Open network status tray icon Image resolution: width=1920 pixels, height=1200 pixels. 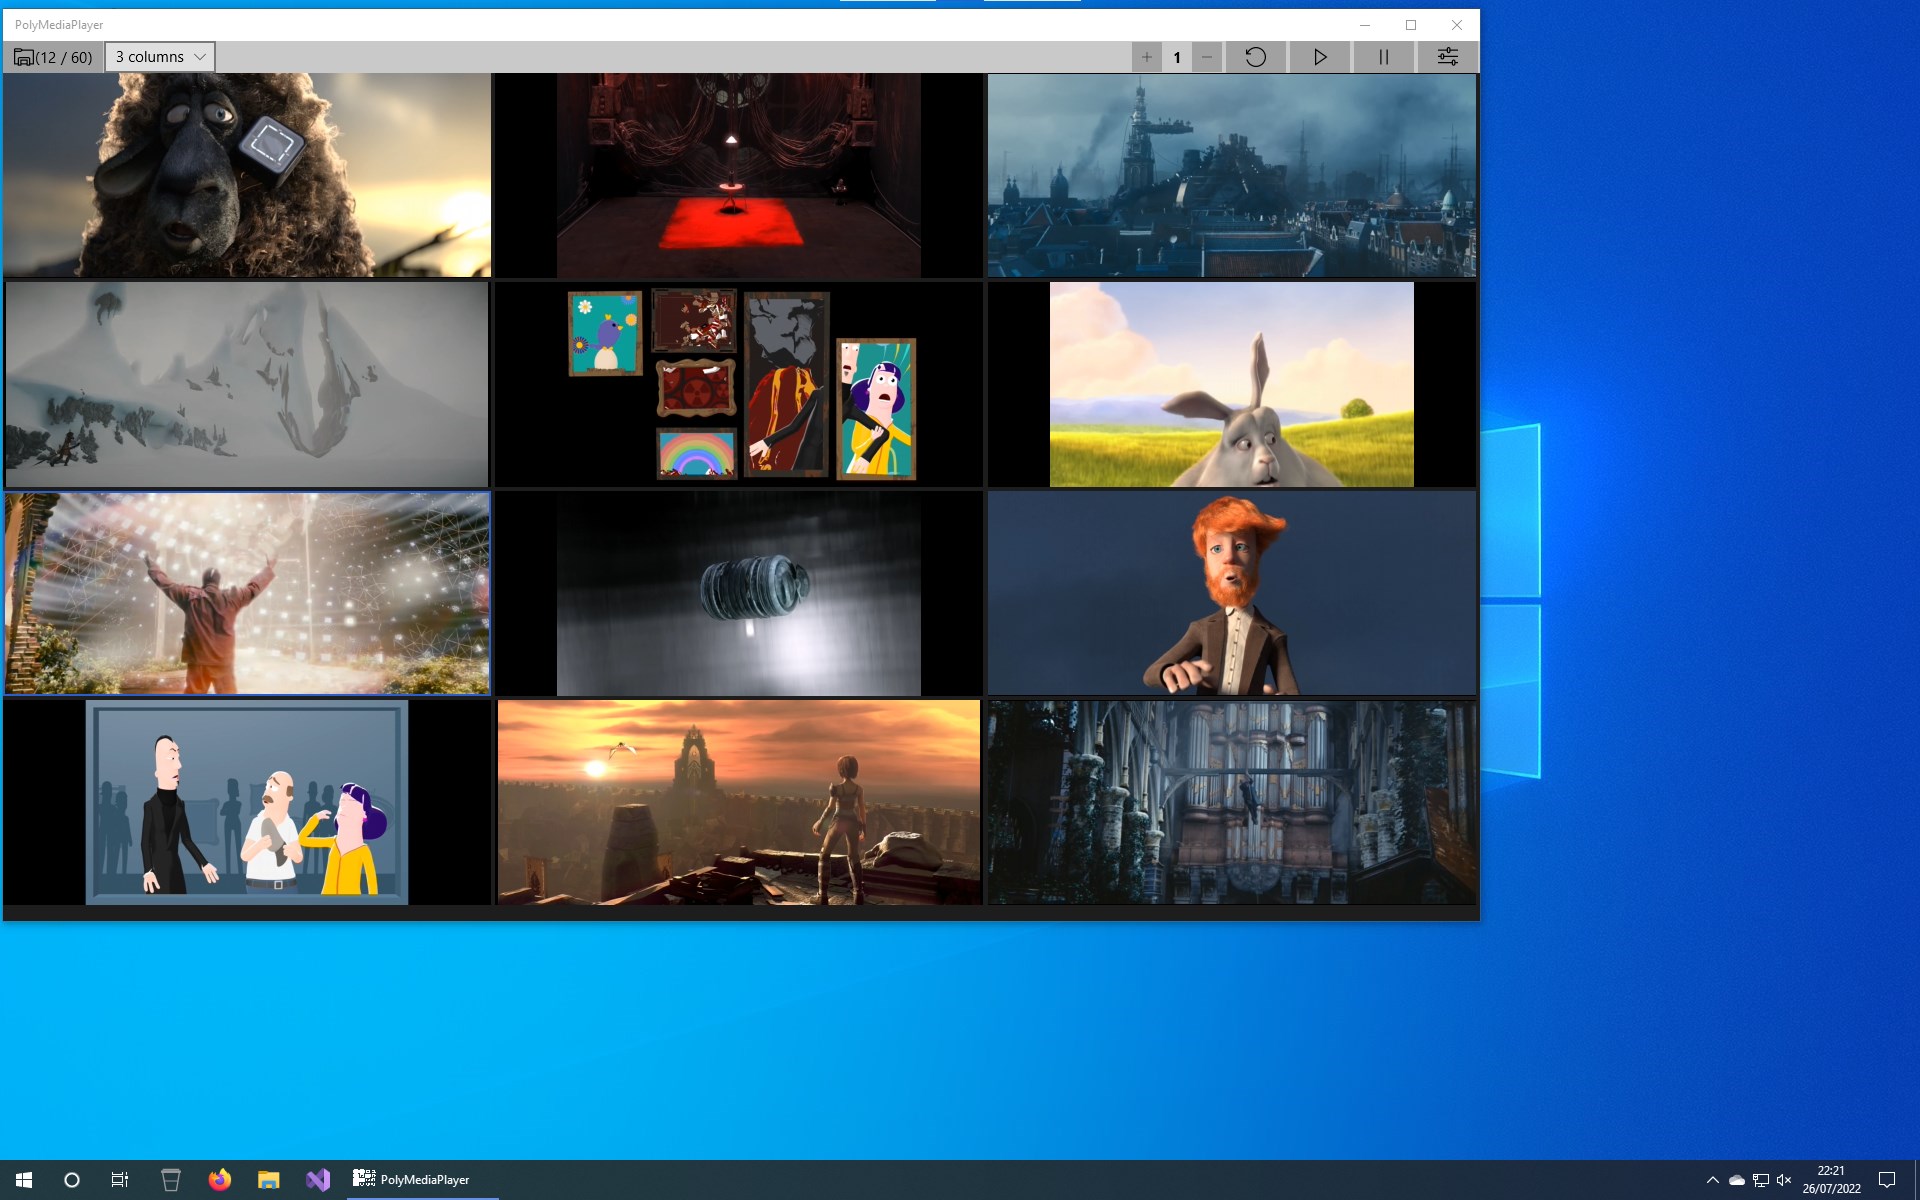tap(1761, 1180)
